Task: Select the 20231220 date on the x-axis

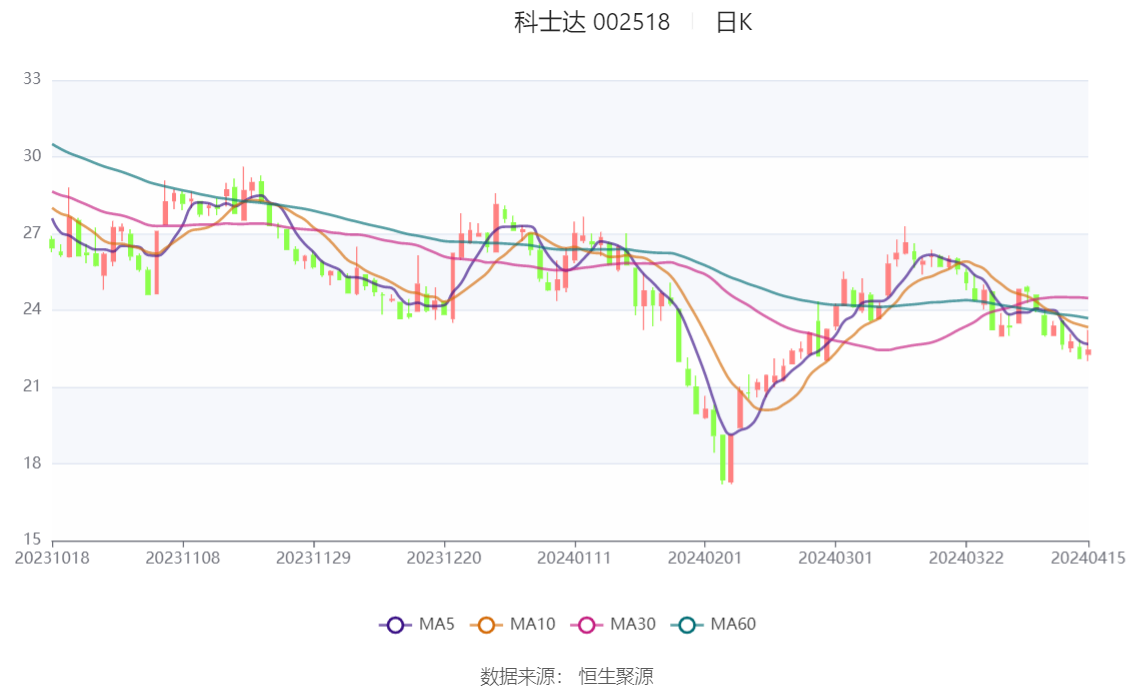Action: coord(444,558)
